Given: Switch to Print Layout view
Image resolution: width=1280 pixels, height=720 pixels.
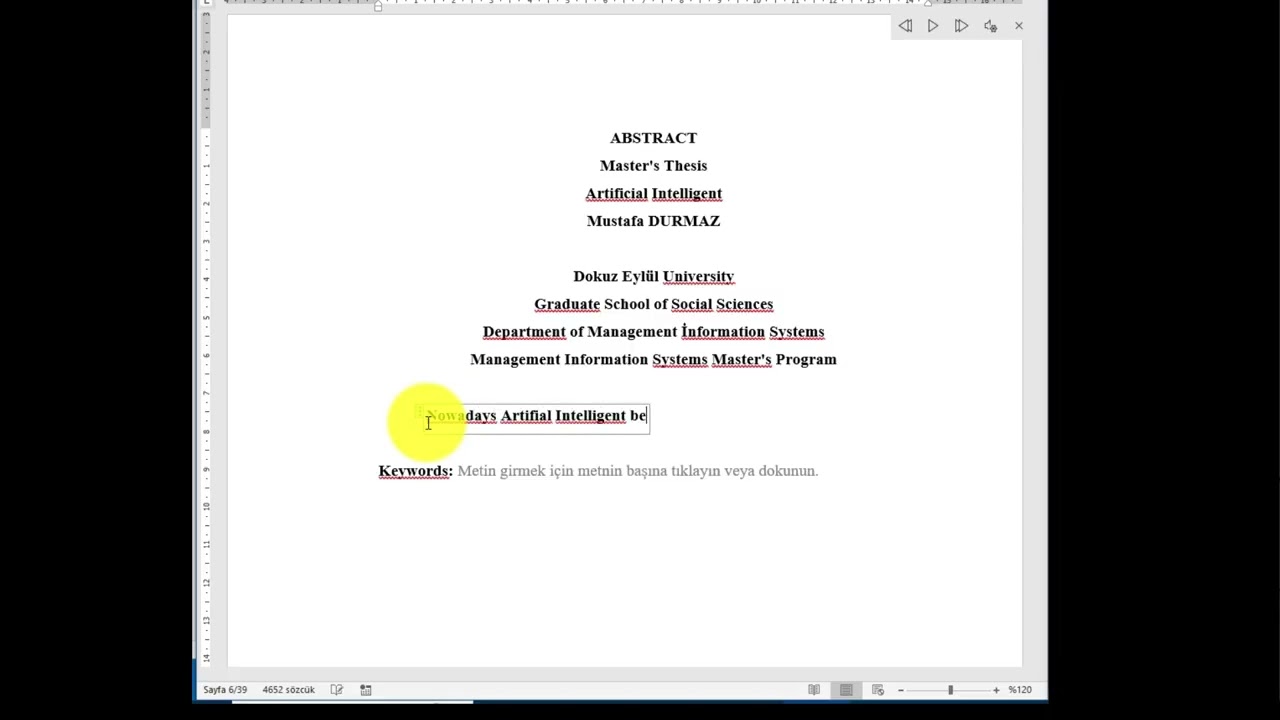Looking at the screenshot, I should coord(846,690).
